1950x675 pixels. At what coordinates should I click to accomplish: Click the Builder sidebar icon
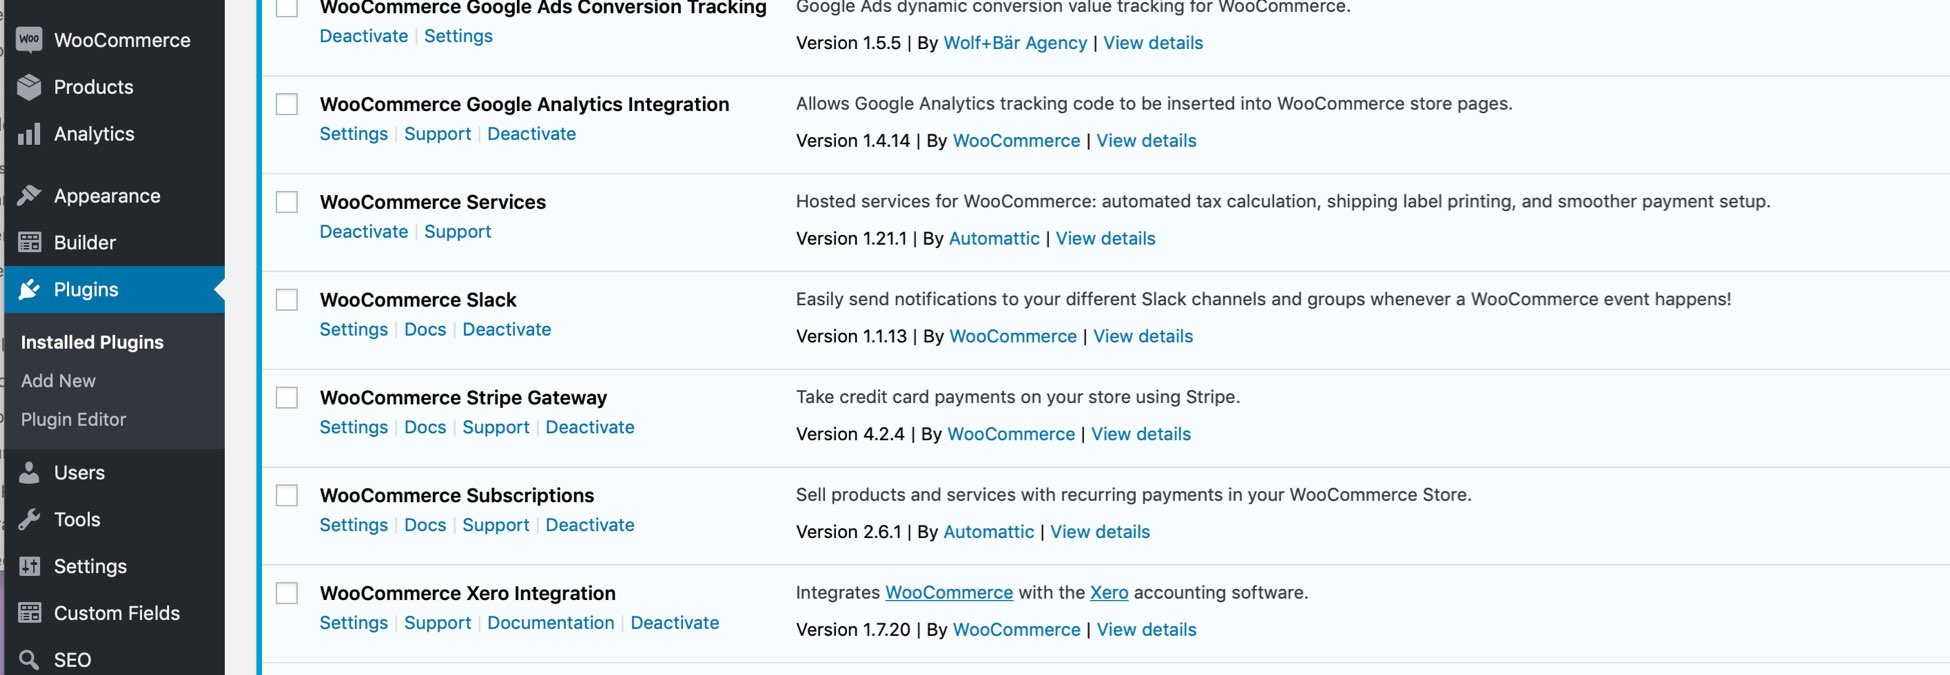[29, 242]
